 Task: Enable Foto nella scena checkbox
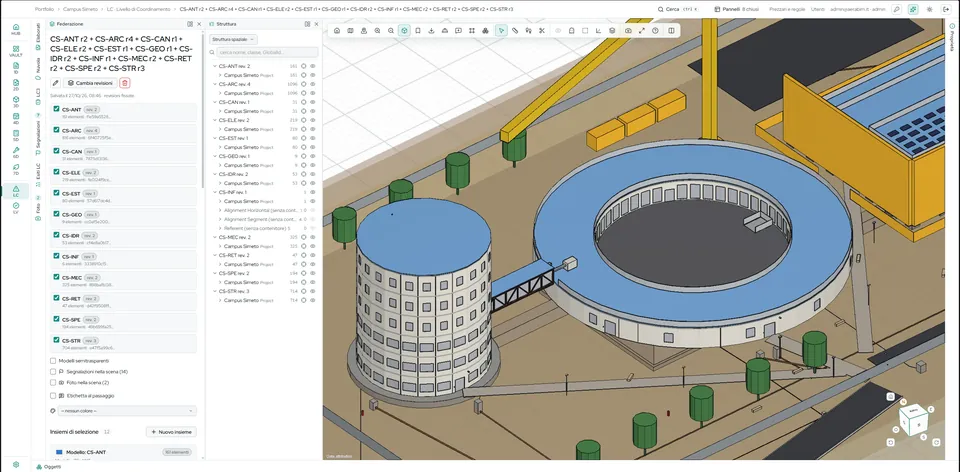click(53, 382)
